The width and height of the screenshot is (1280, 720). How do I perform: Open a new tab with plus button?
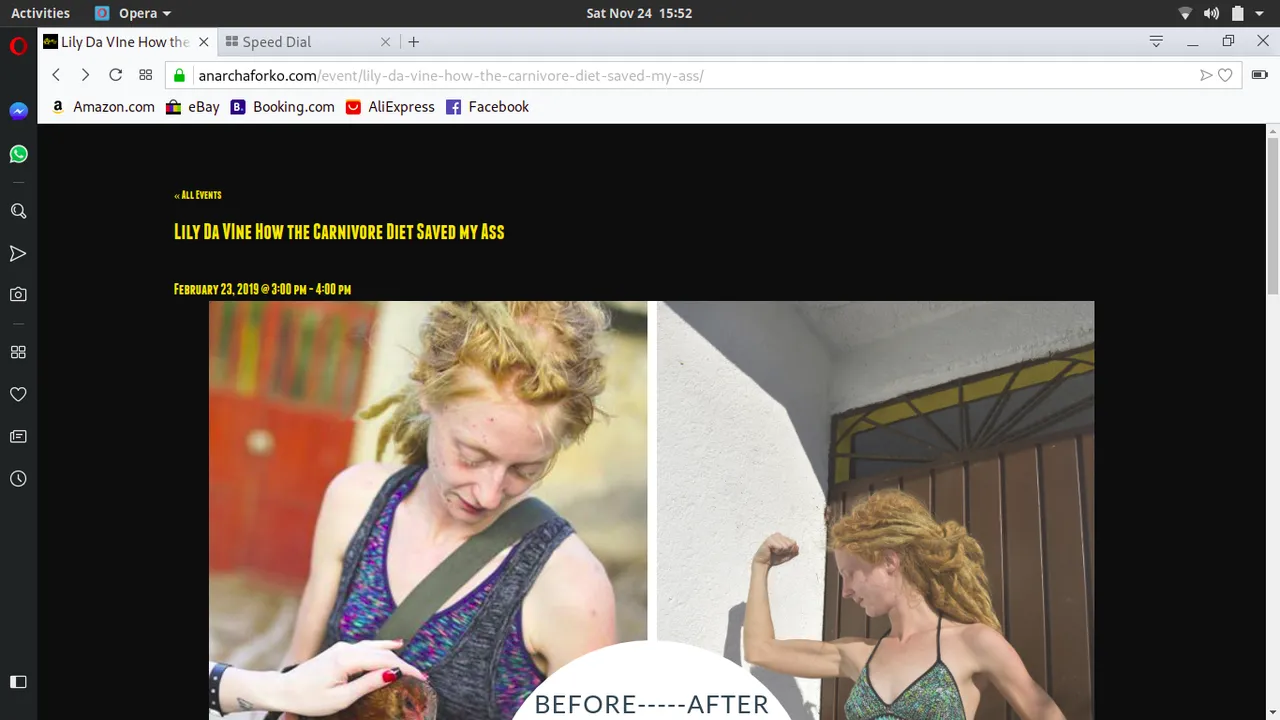pyautogui.click(x=413, y=42)
